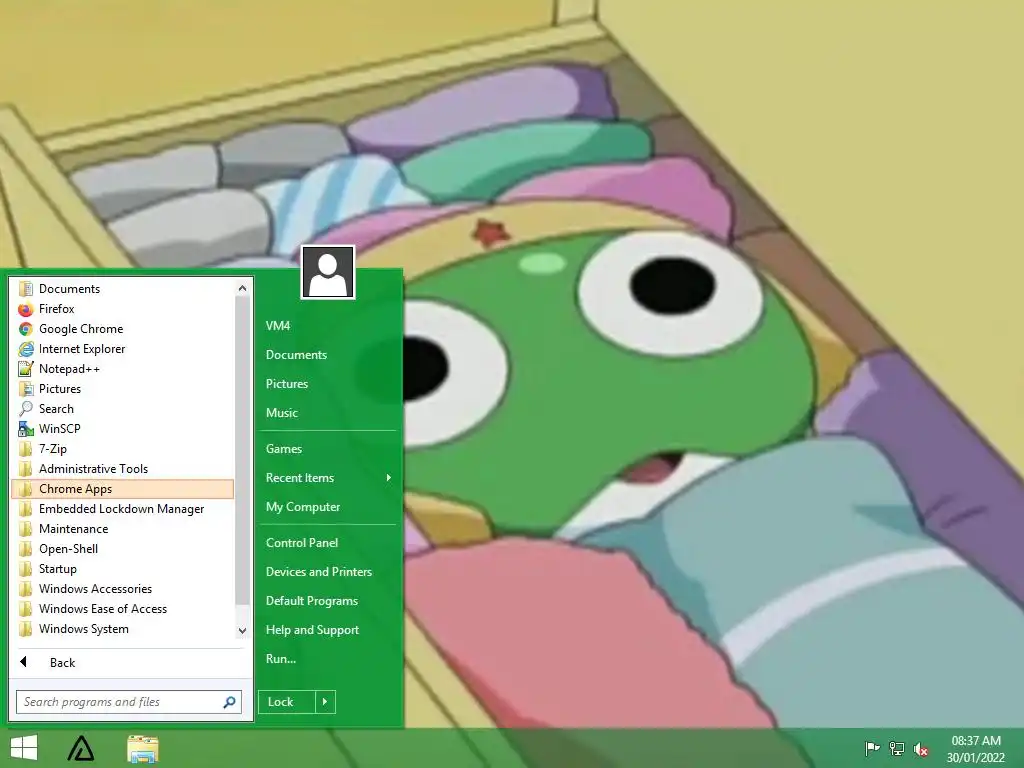1024x768 pixels.
Task: Click the "Back" text label
Action: [x=63, y=663]
